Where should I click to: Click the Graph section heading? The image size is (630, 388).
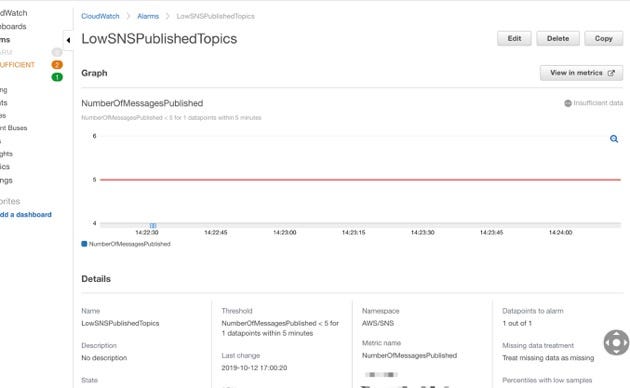point(94,73)
